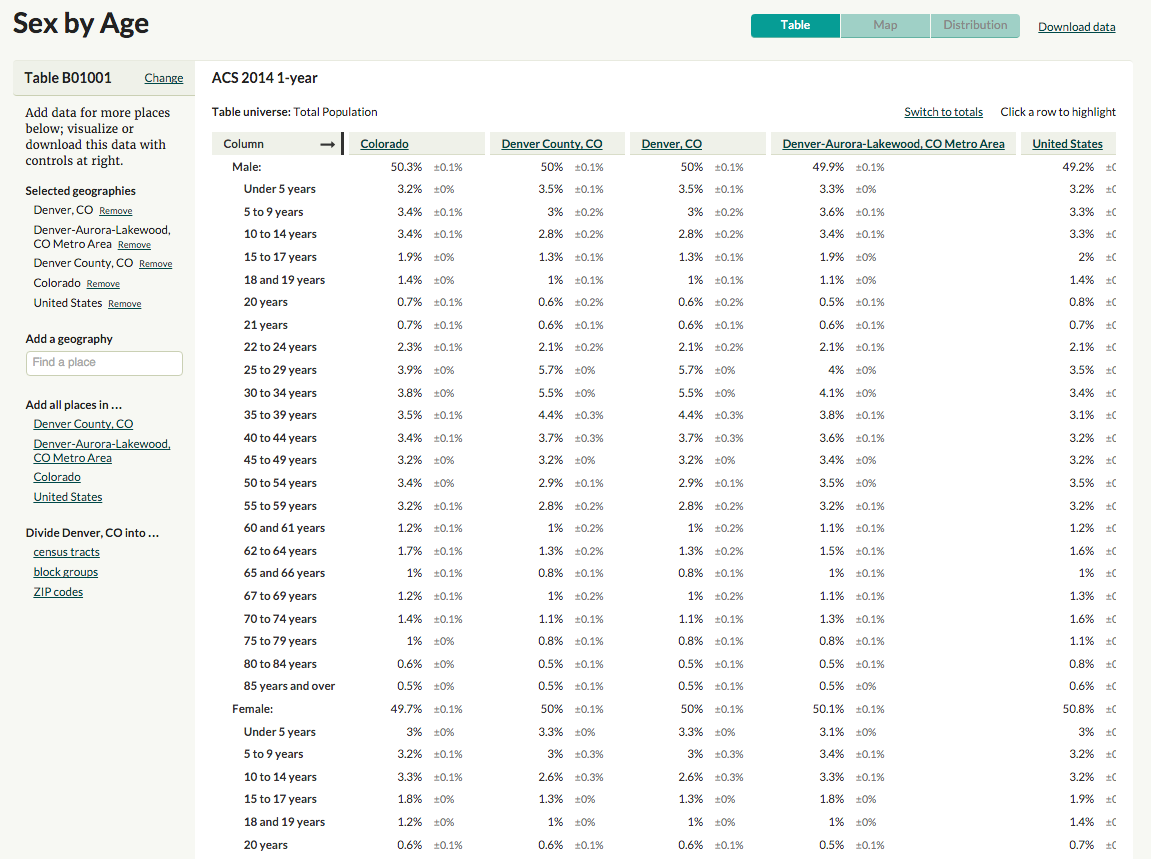Screen dimensions: 1151x859
Task: Highlight the 22 to 24 years row
Action: tap(664, 347)
